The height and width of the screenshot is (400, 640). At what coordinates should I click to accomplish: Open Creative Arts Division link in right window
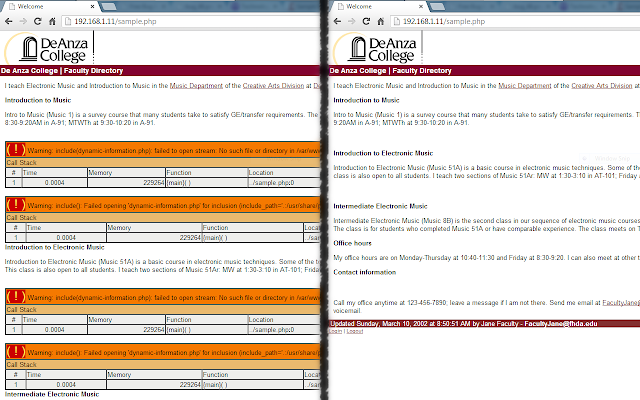602,86
